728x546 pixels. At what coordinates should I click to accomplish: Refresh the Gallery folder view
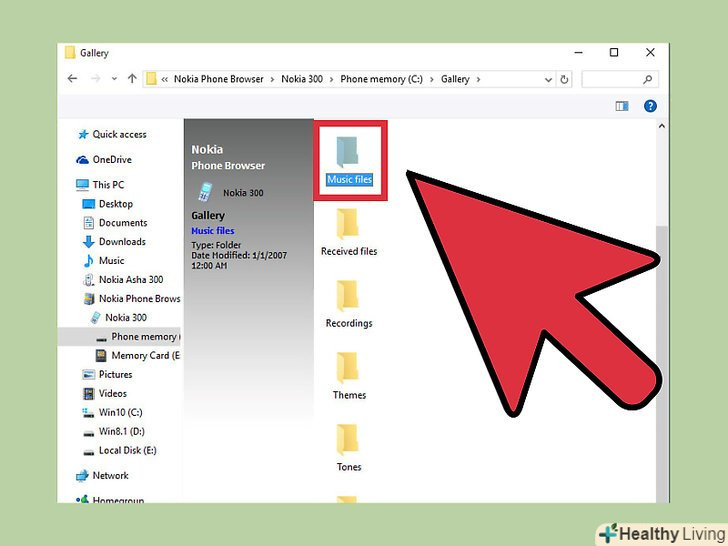coord(564,79)
